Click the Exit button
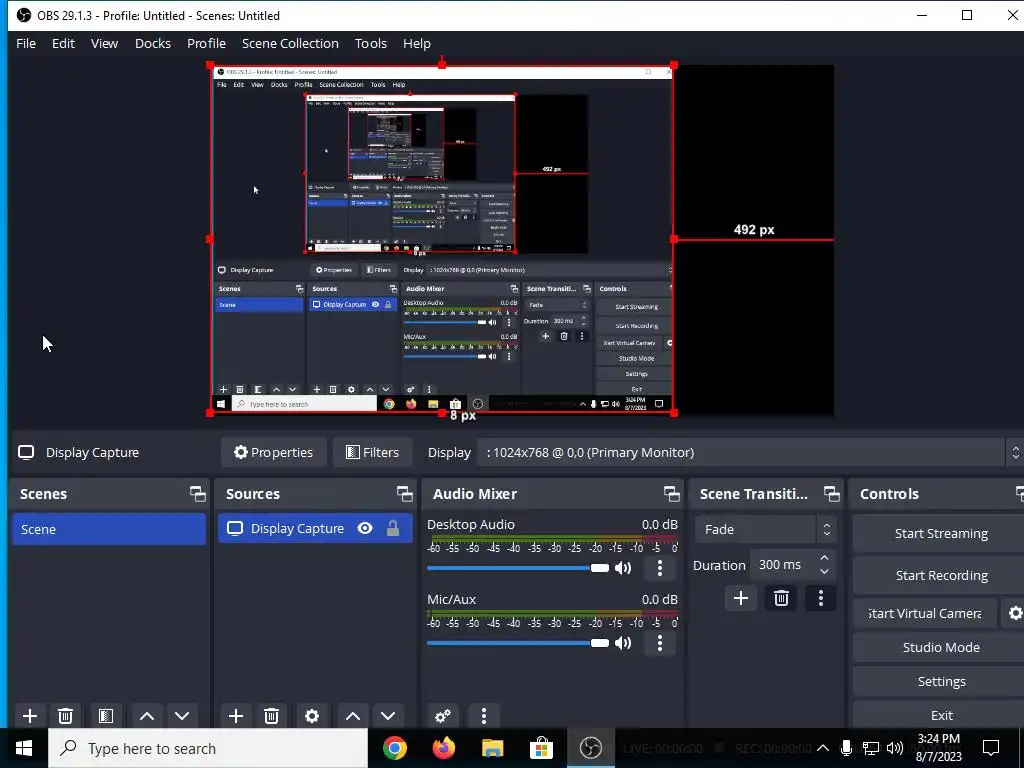 click(940, 715)
